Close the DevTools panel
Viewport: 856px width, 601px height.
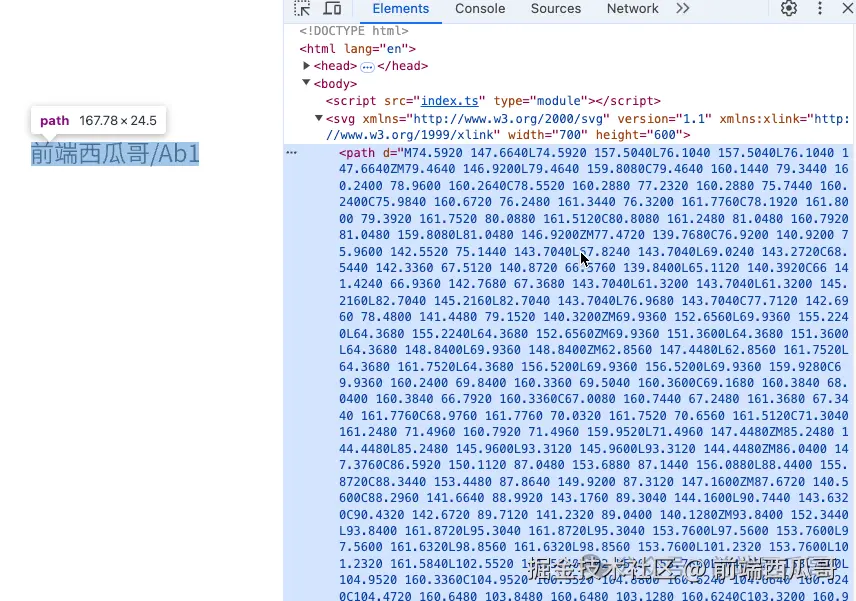pyautogui.click(x=848, y=8)
